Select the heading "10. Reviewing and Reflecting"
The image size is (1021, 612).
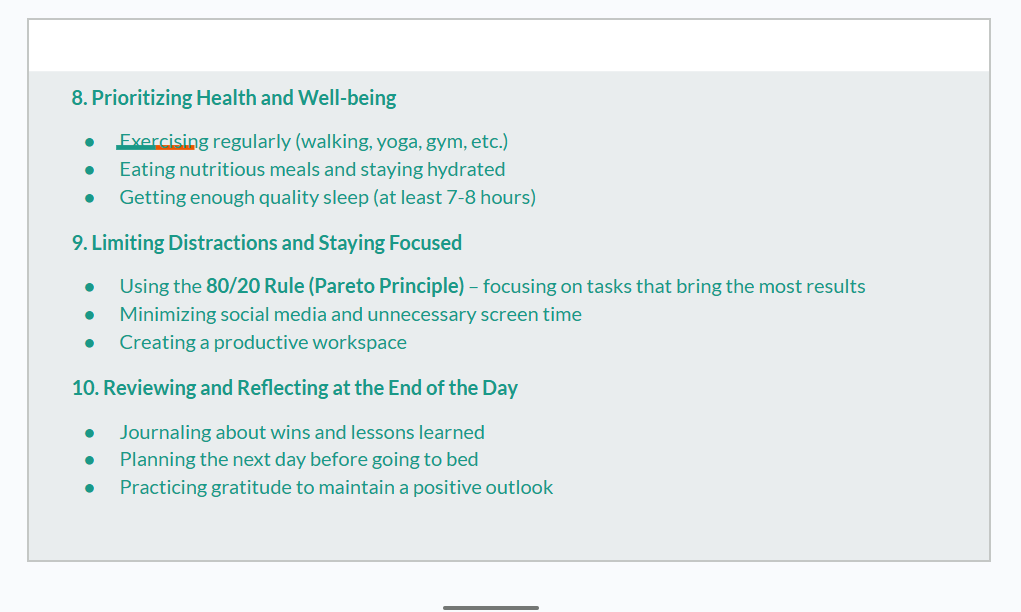(x=294, y=388)
